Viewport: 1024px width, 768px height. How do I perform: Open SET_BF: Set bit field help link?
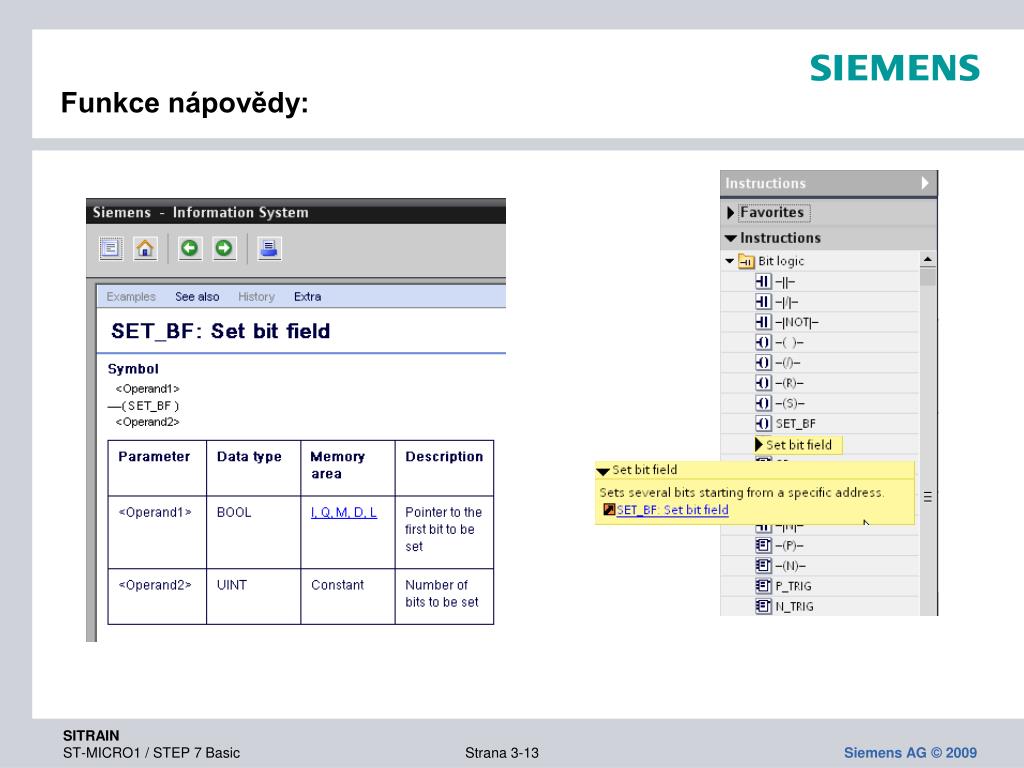(x=672, y=509)
